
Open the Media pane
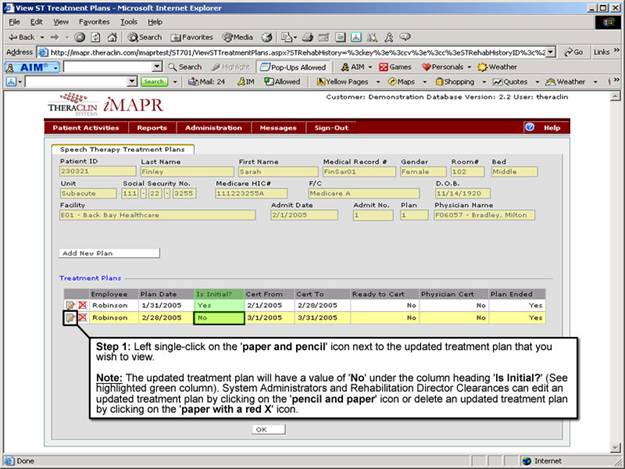(x=238, y=37)
